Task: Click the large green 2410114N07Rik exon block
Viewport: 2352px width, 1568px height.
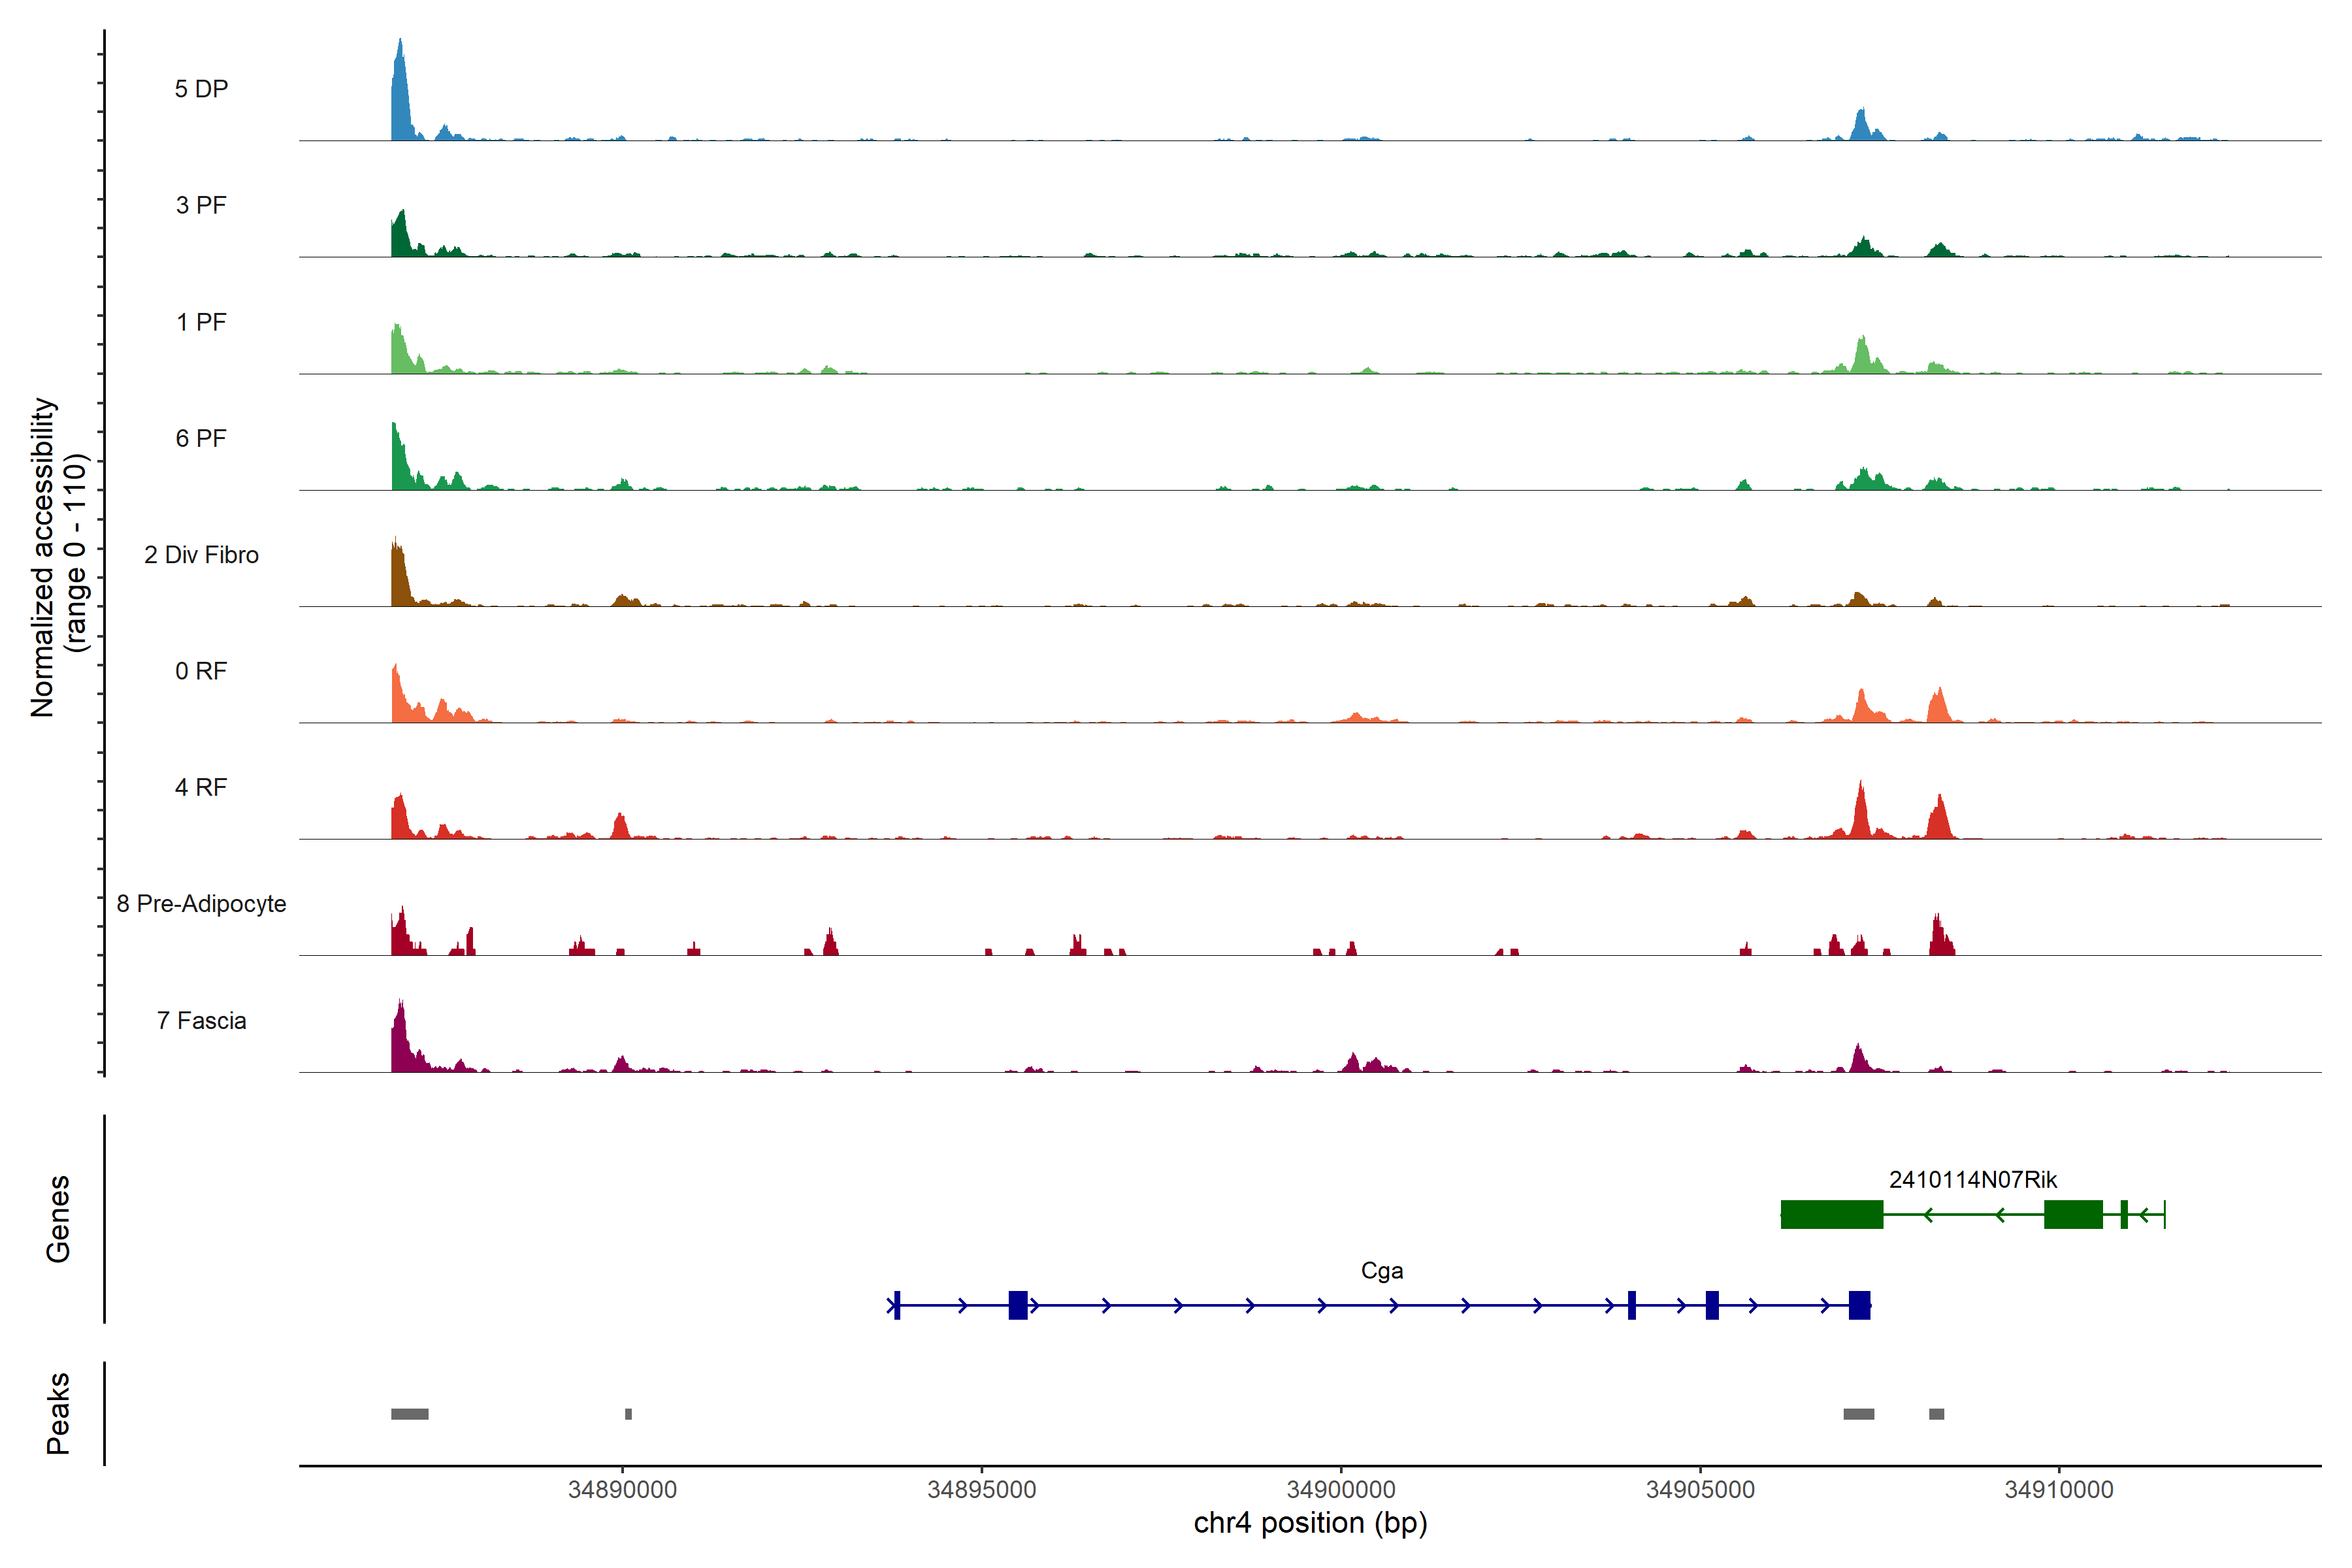Action: 1832,1215
